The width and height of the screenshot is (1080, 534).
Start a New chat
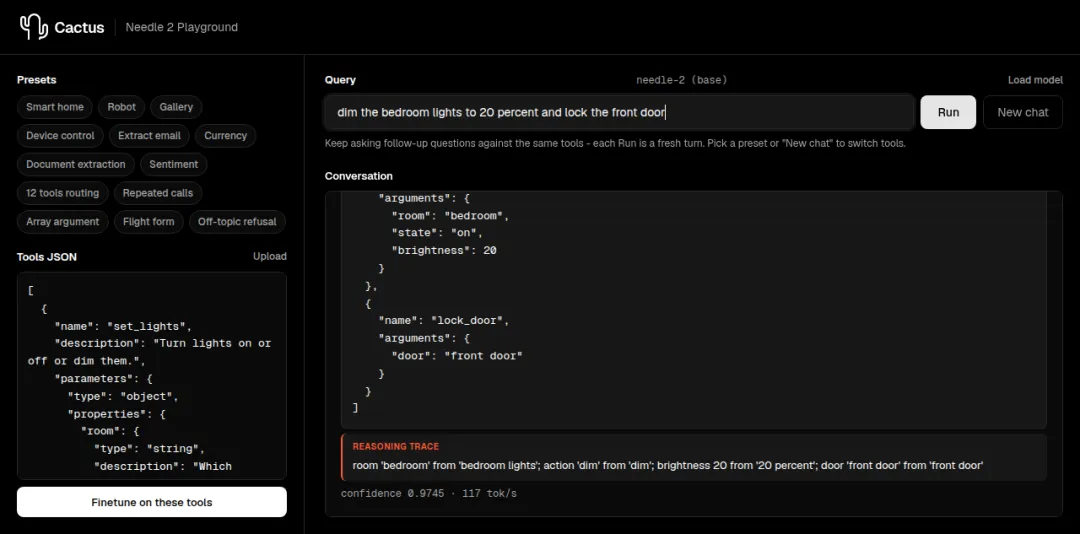click(x=1023, y=112)
